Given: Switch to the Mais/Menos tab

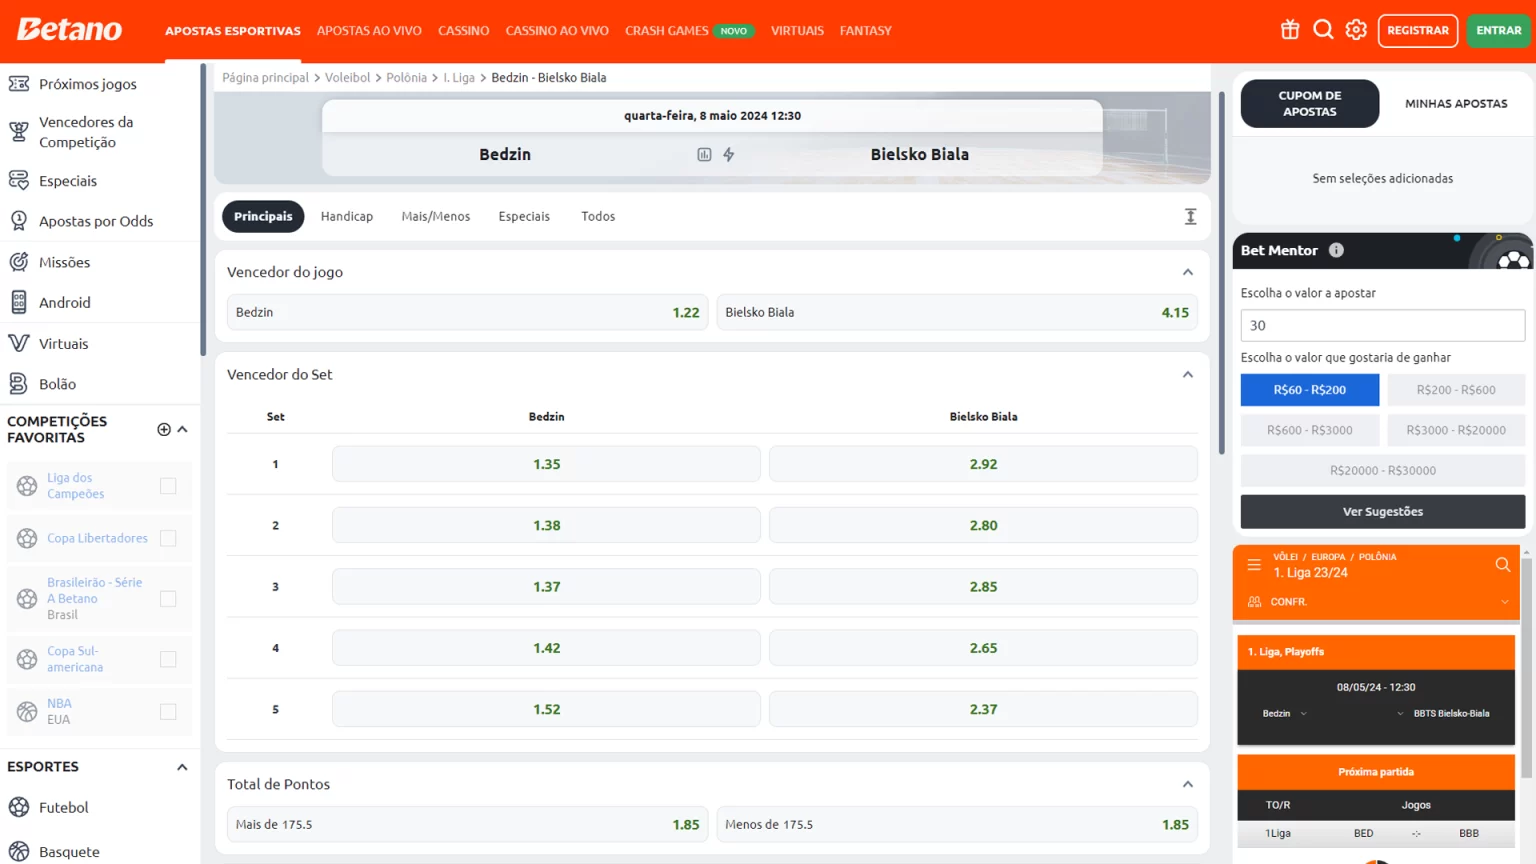Looking at the screenshot, I should [436, 216].
